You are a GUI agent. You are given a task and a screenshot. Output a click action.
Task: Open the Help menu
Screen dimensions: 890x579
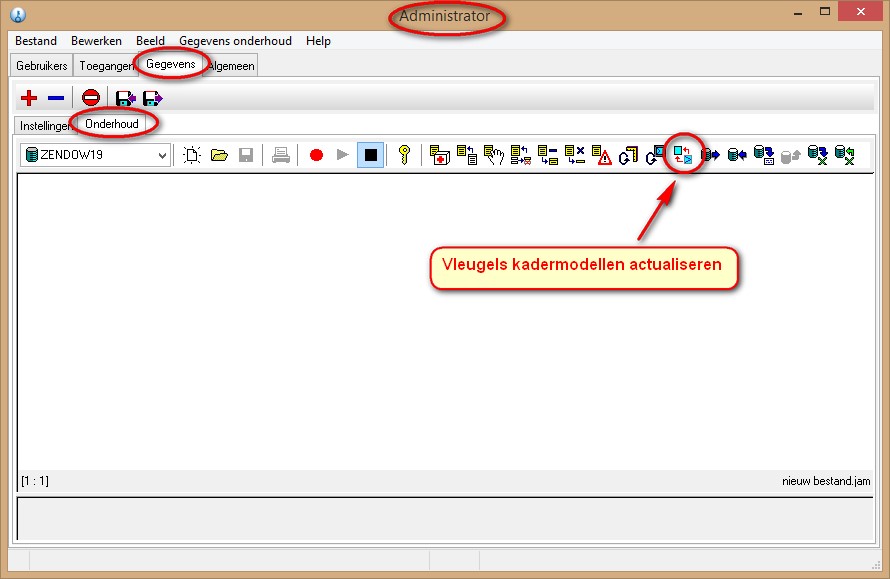point(318,41)
